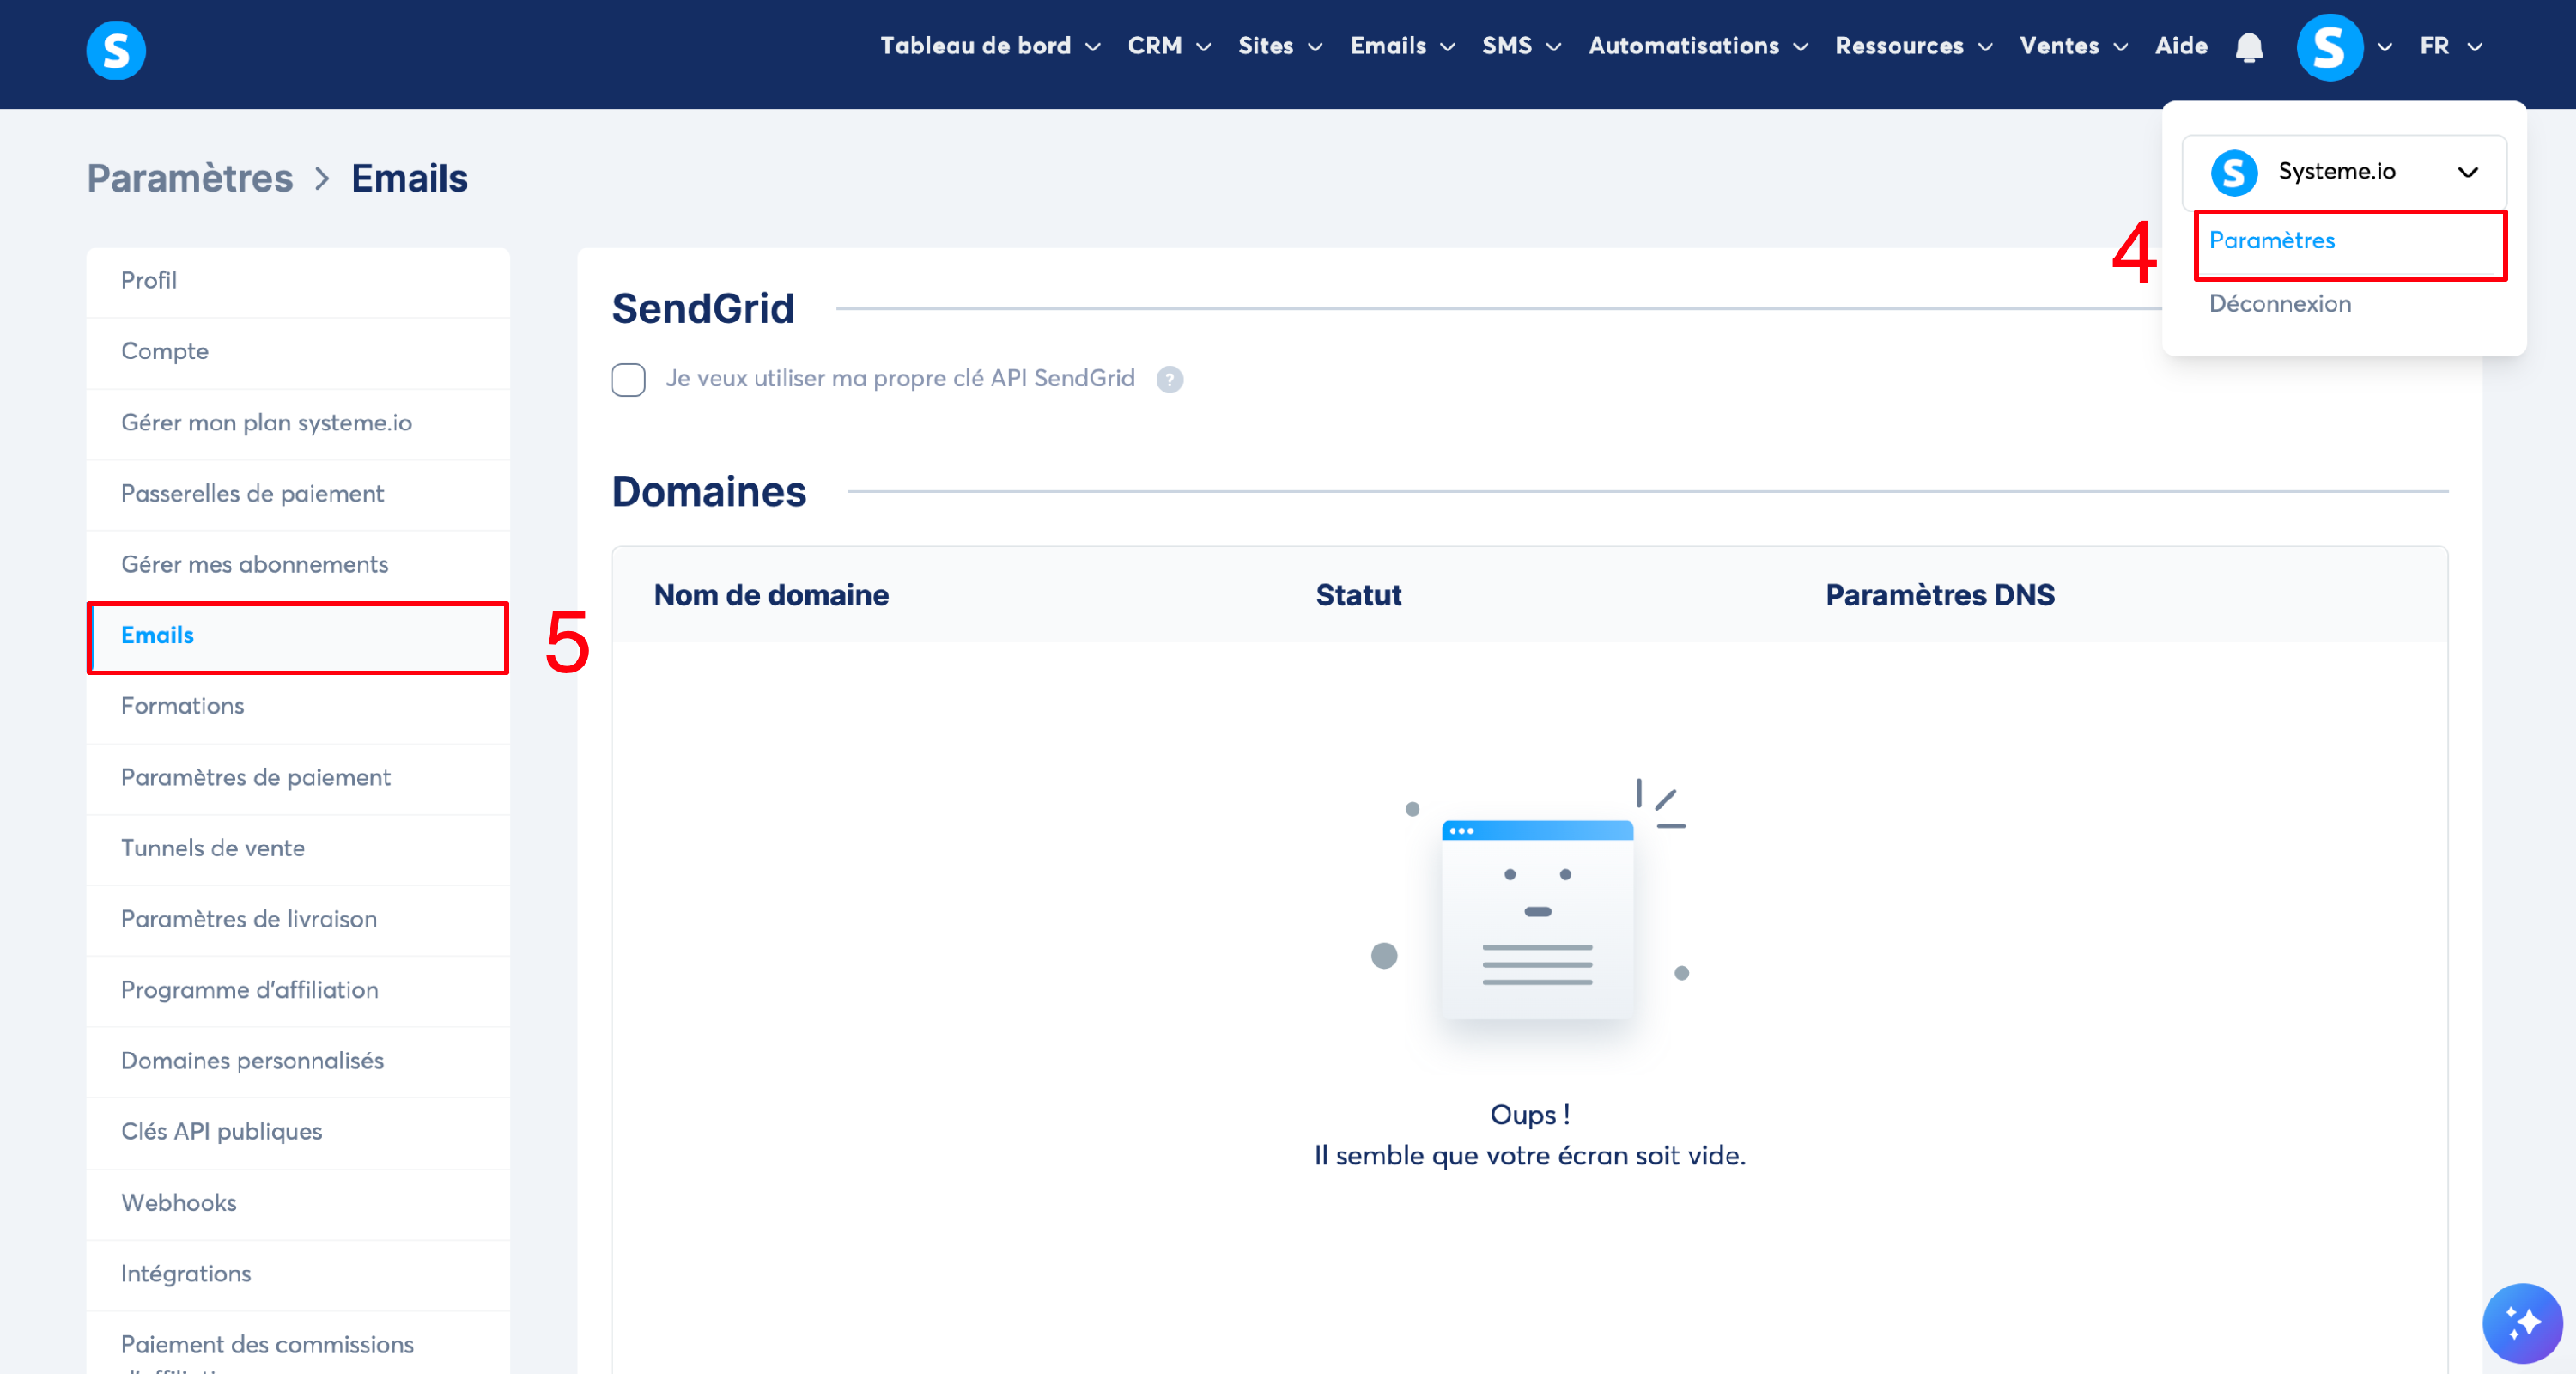This screenshot has width=2576, height=1374.
Task: Click the Systeme.io workspace logo in the dropdown
Action: (2234, 172)
